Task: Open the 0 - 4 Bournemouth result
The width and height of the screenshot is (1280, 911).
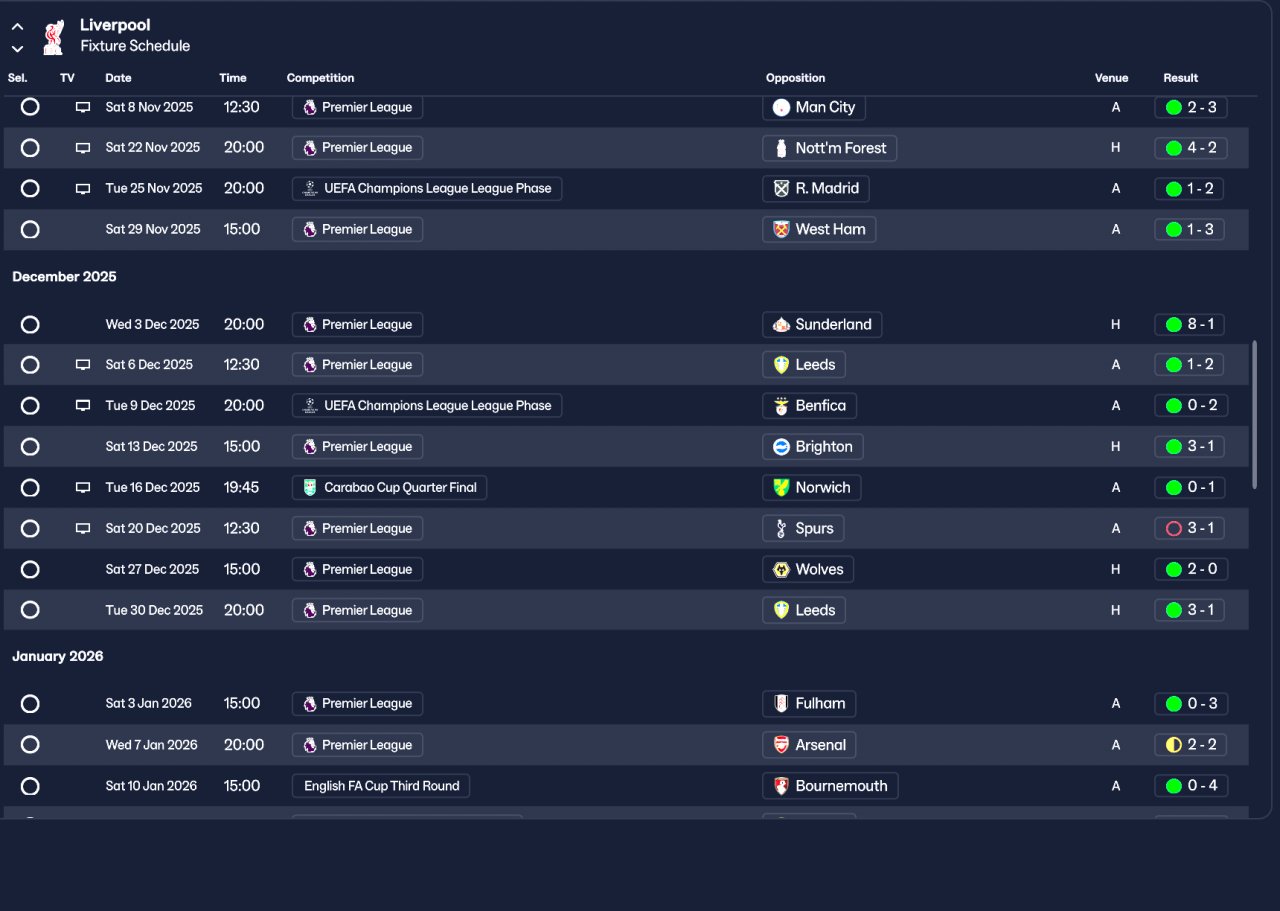Action: tap(1190, 786)
